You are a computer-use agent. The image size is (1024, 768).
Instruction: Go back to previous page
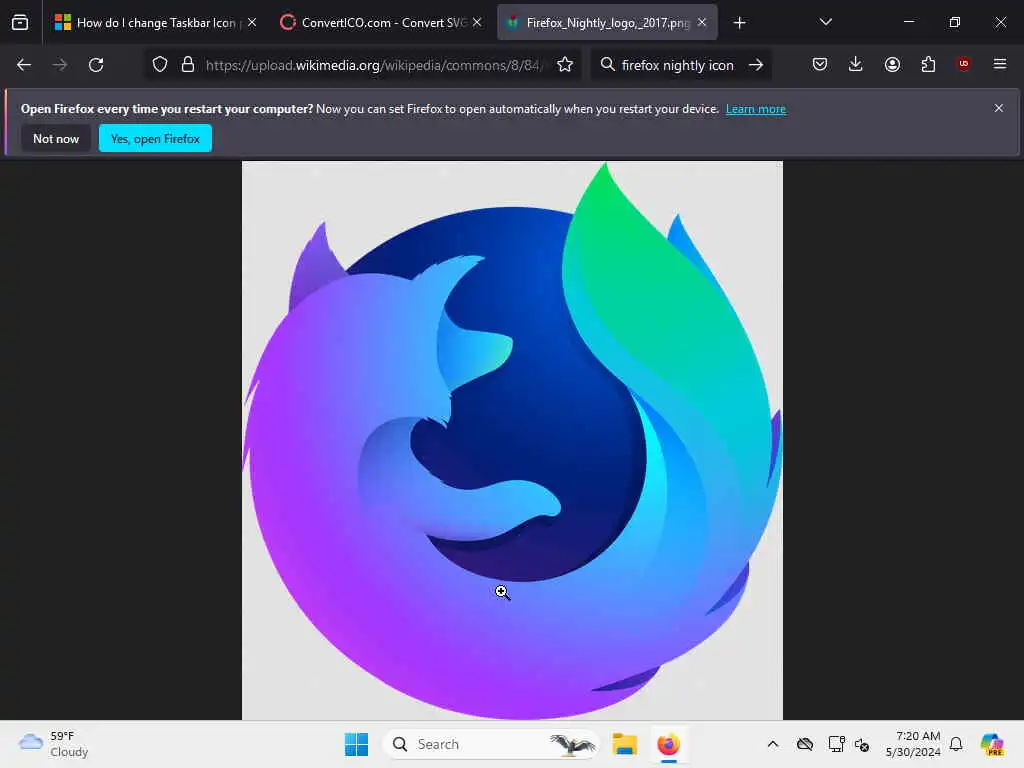click(24, 65)
